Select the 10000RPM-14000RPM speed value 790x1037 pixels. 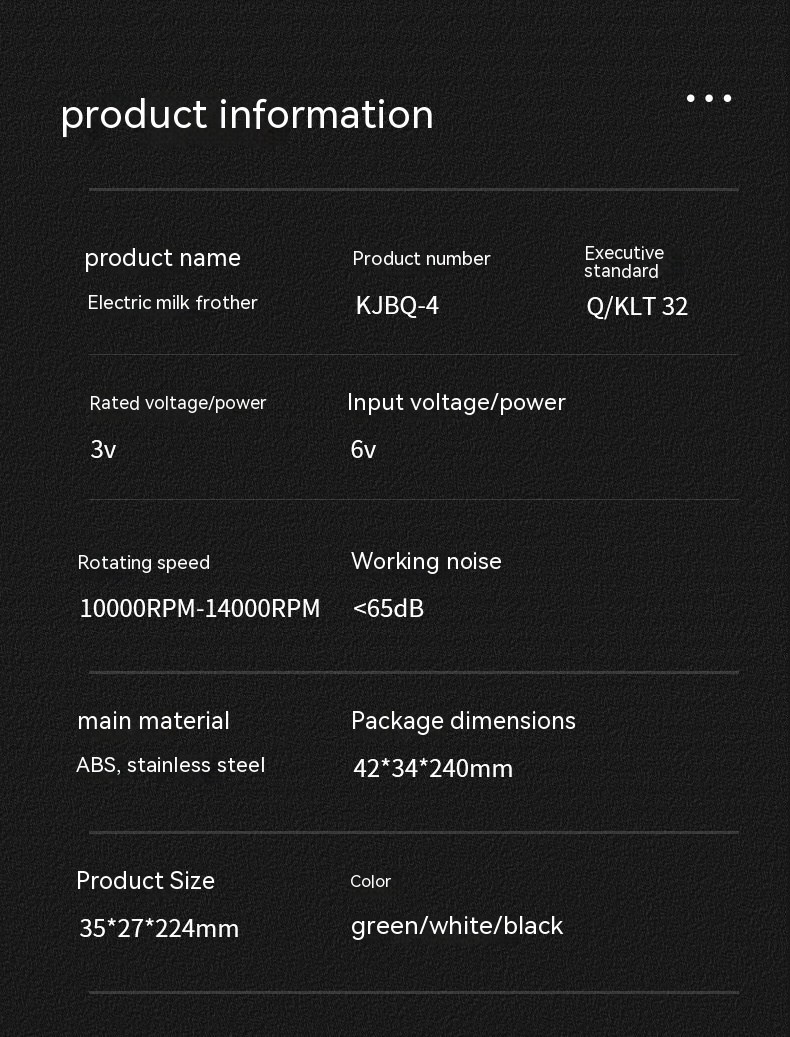click(x=200, y=609)
